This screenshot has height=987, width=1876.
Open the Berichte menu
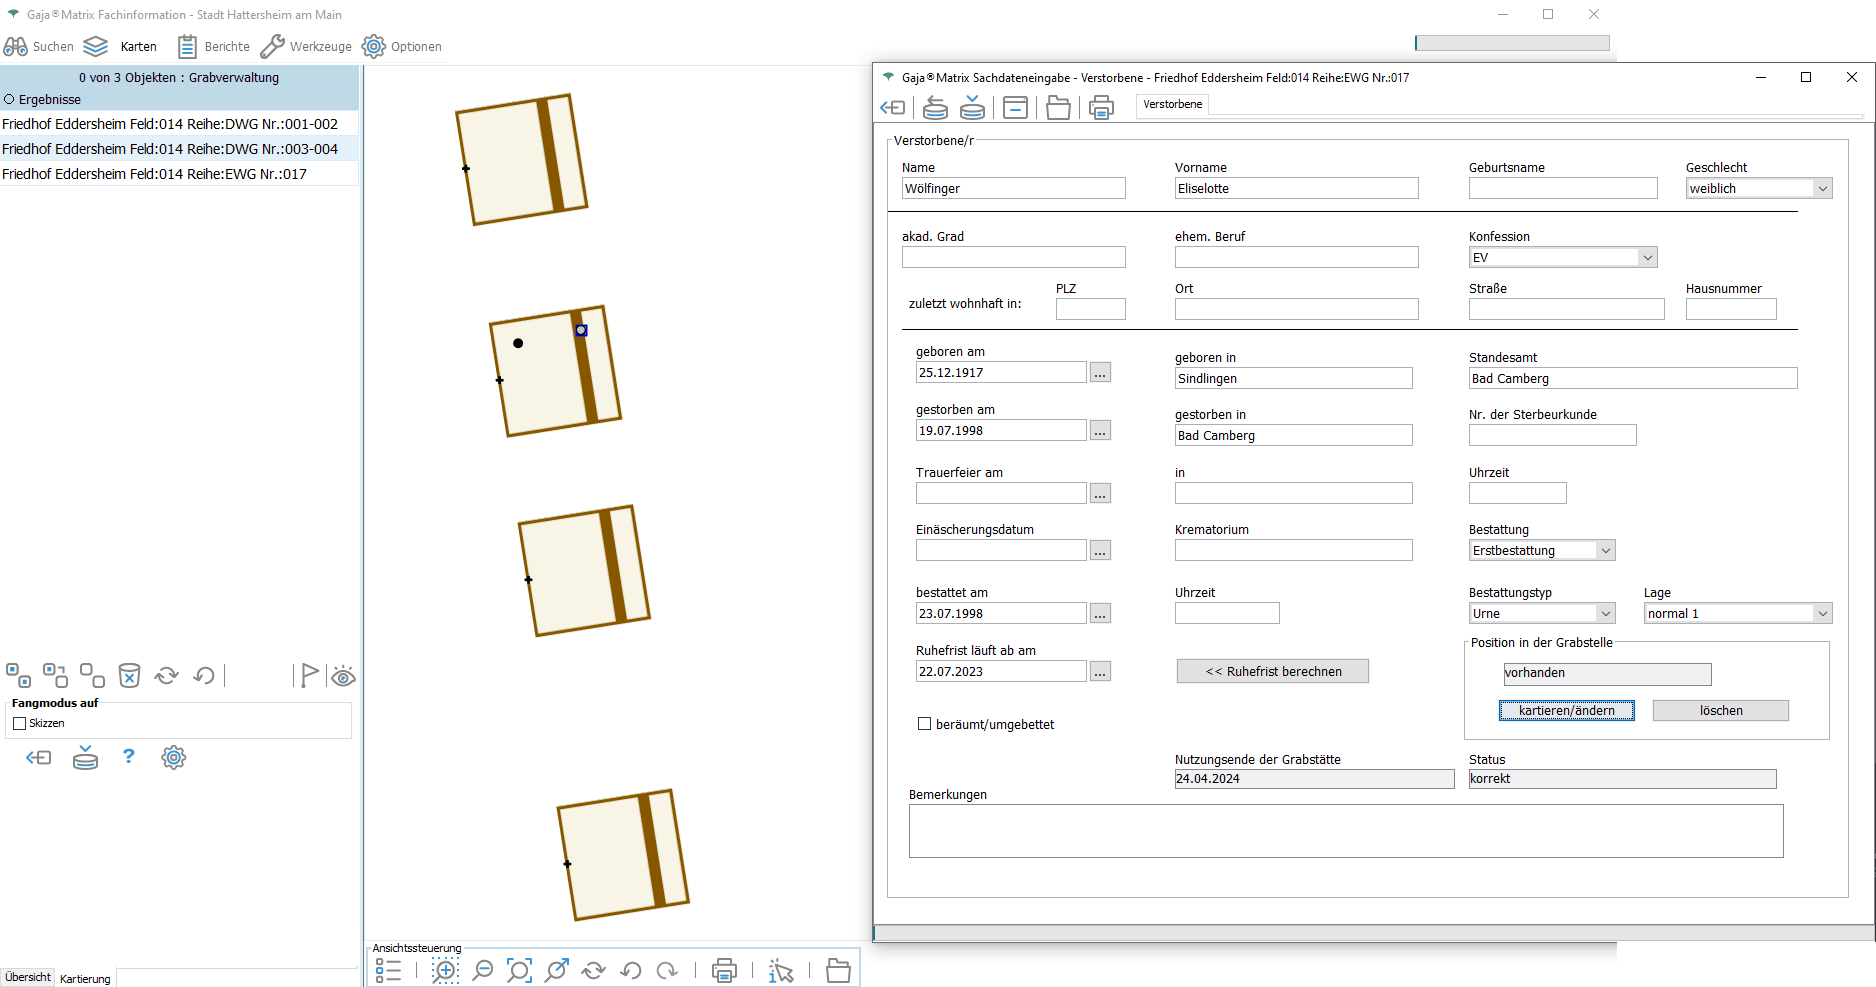tap(214, 46)
